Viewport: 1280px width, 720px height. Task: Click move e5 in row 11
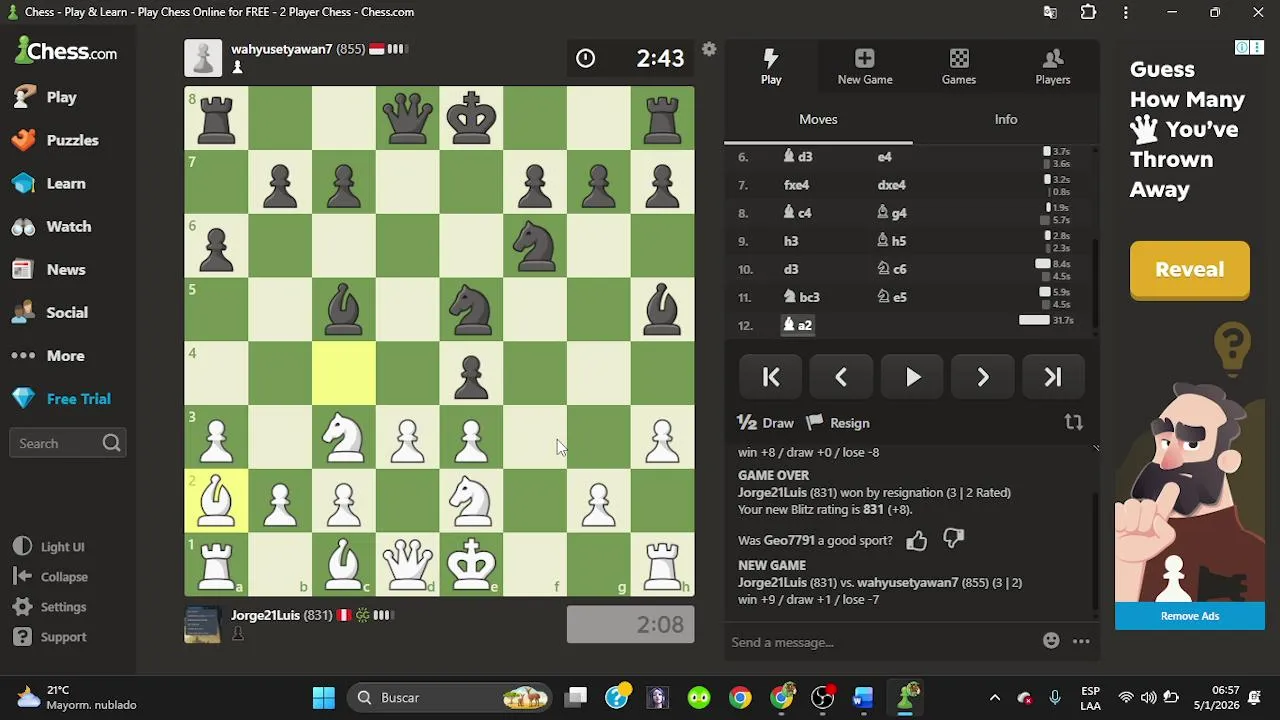pos(892,297)
